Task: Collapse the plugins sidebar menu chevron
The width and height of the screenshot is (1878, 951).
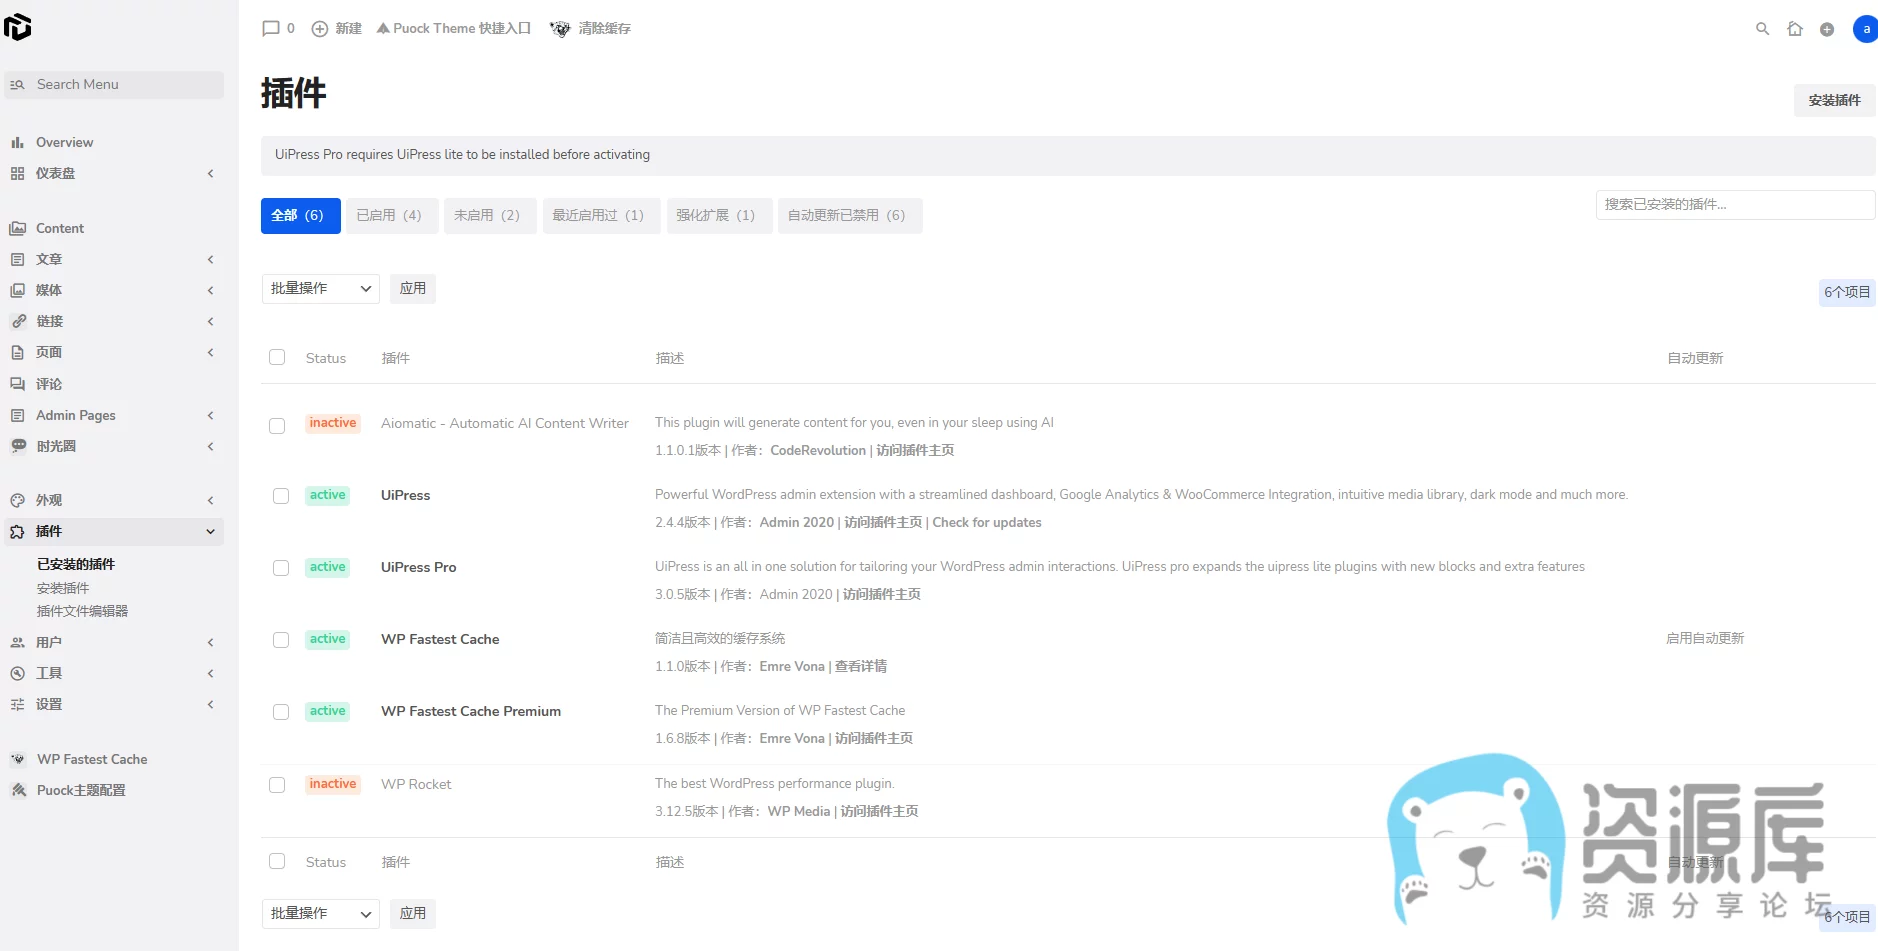Action: [210, 531]
